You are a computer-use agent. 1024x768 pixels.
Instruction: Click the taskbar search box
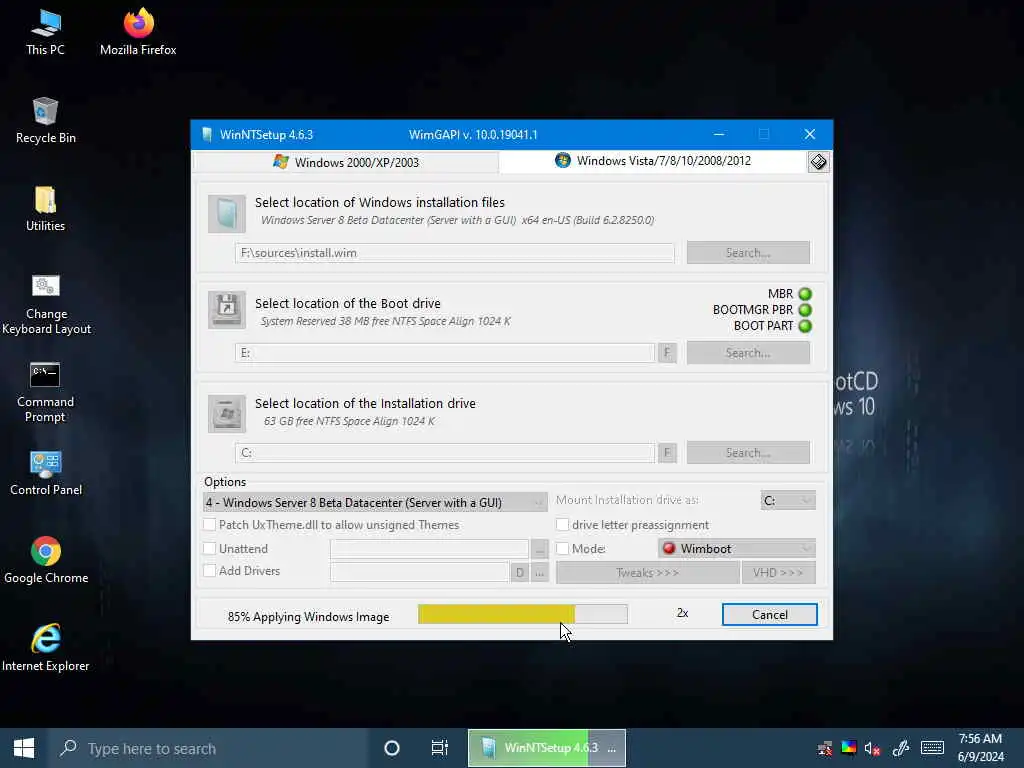pos(208,748)
